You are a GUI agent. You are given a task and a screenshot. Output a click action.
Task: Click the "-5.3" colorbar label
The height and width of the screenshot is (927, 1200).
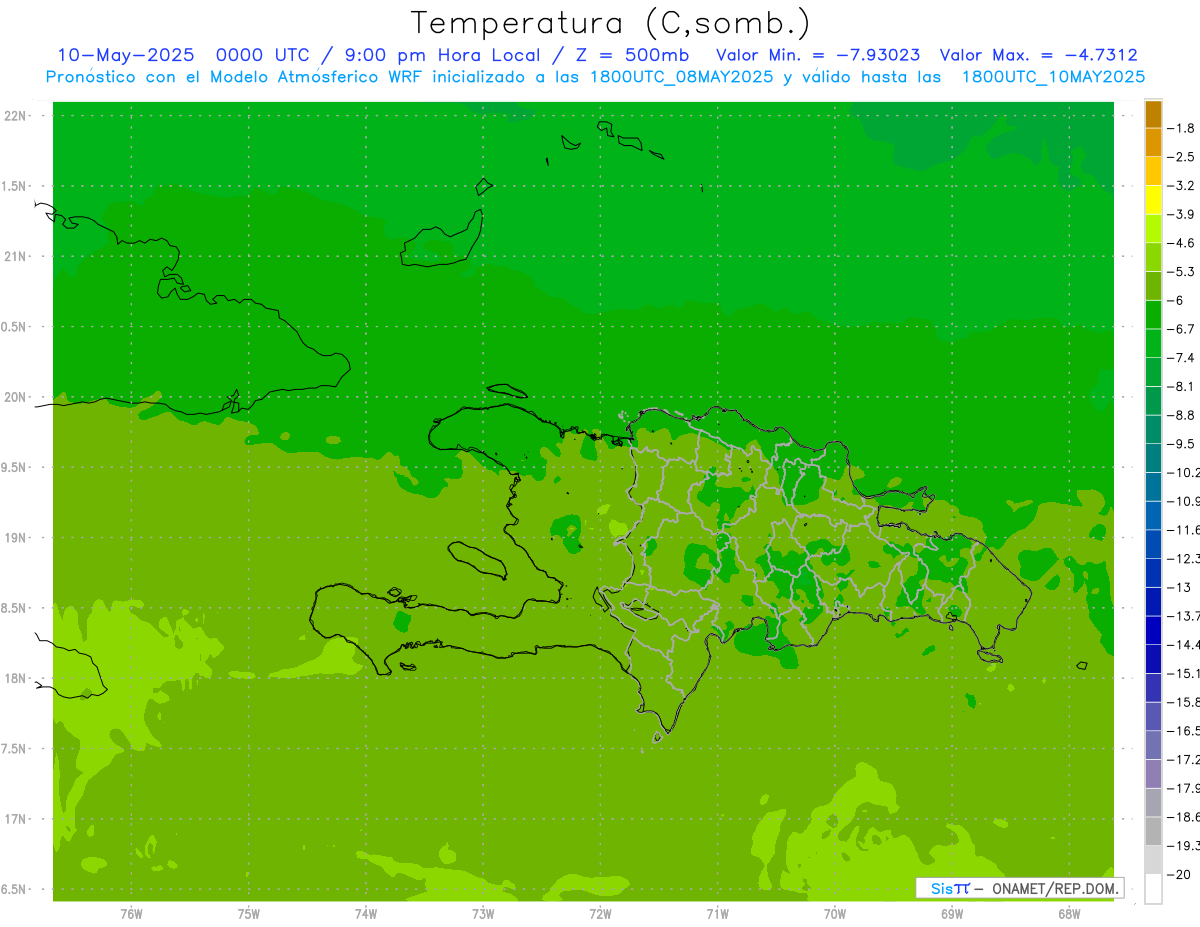(1182, 272)
